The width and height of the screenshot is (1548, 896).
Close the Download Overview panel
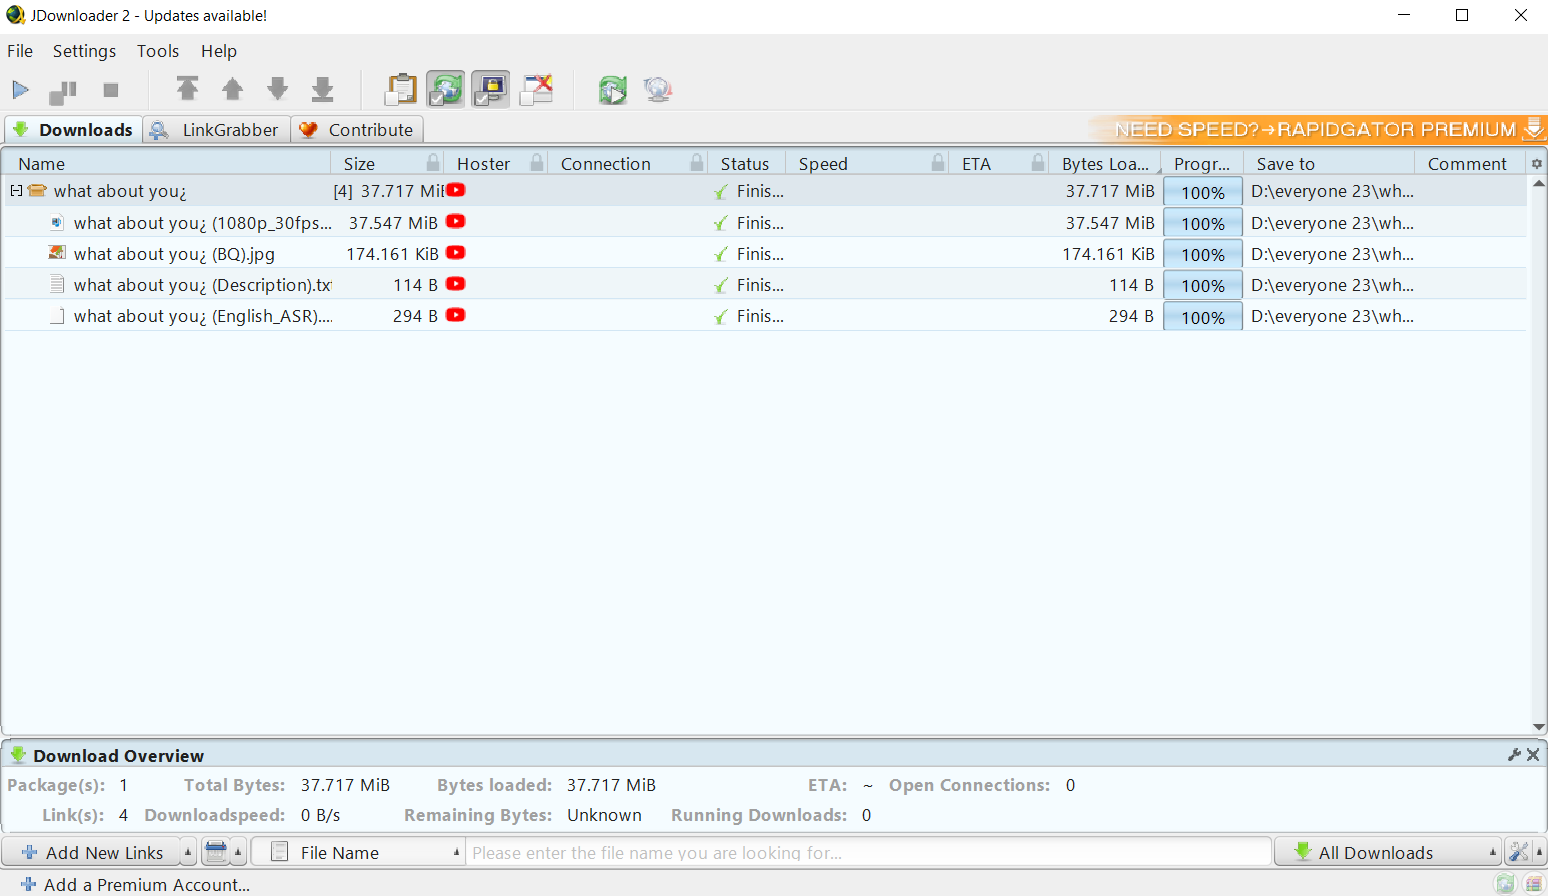1533,755
